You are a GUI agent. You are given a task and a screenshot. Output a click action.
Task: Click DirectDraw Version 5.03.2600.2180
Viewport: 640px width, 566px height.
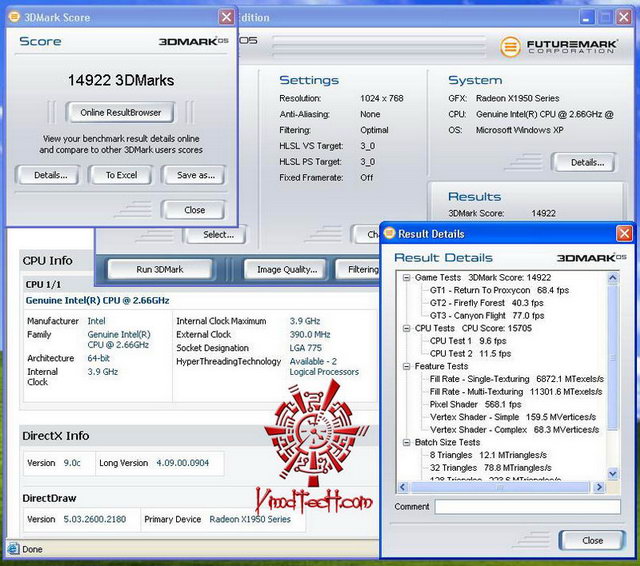pos(94,519)
